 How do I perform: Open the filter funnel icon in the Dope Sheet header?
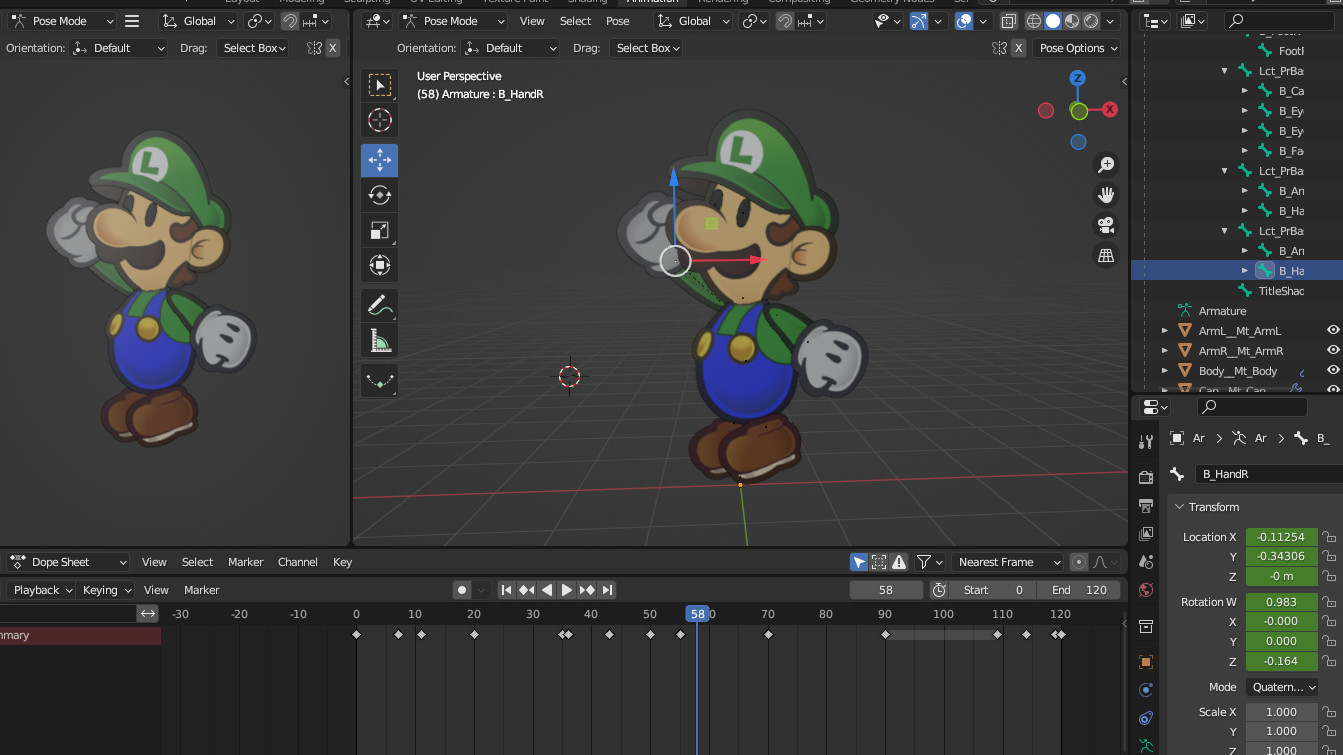[x=925, y=561]
